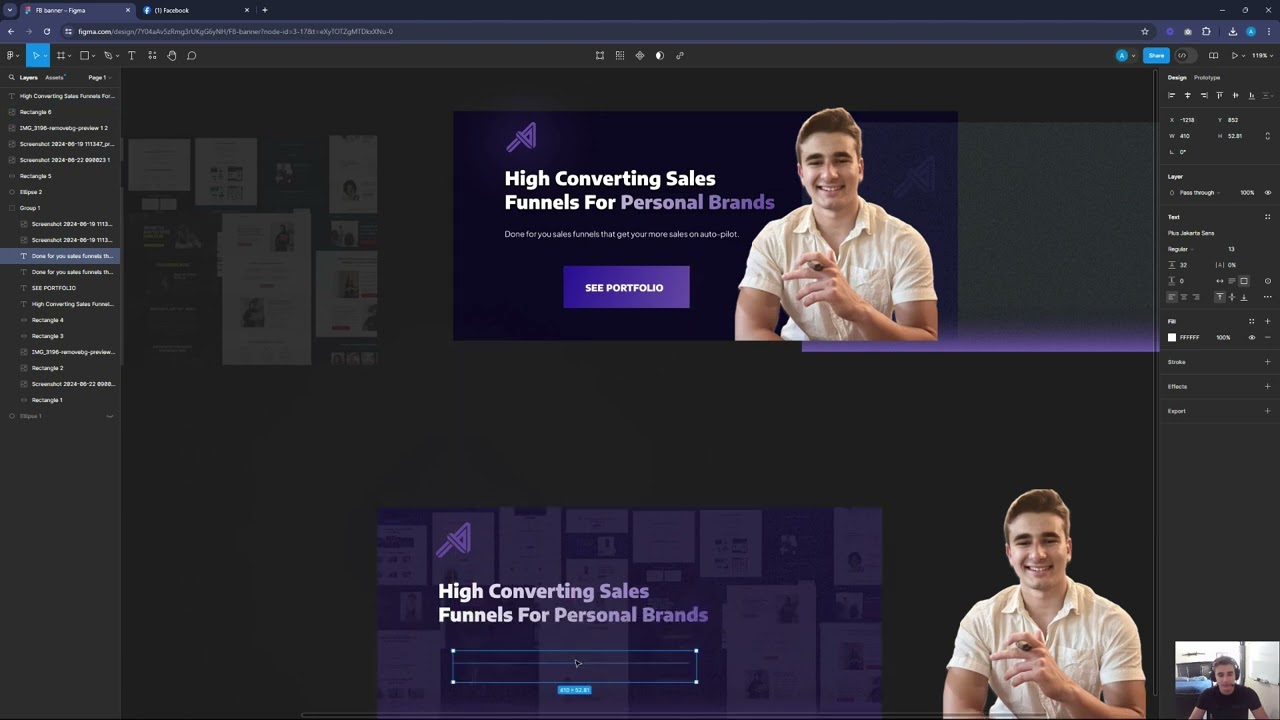Click the Create link icon in toolbar
The height and width of the screenshot is (720, 1280).
(x=680, y=55)
